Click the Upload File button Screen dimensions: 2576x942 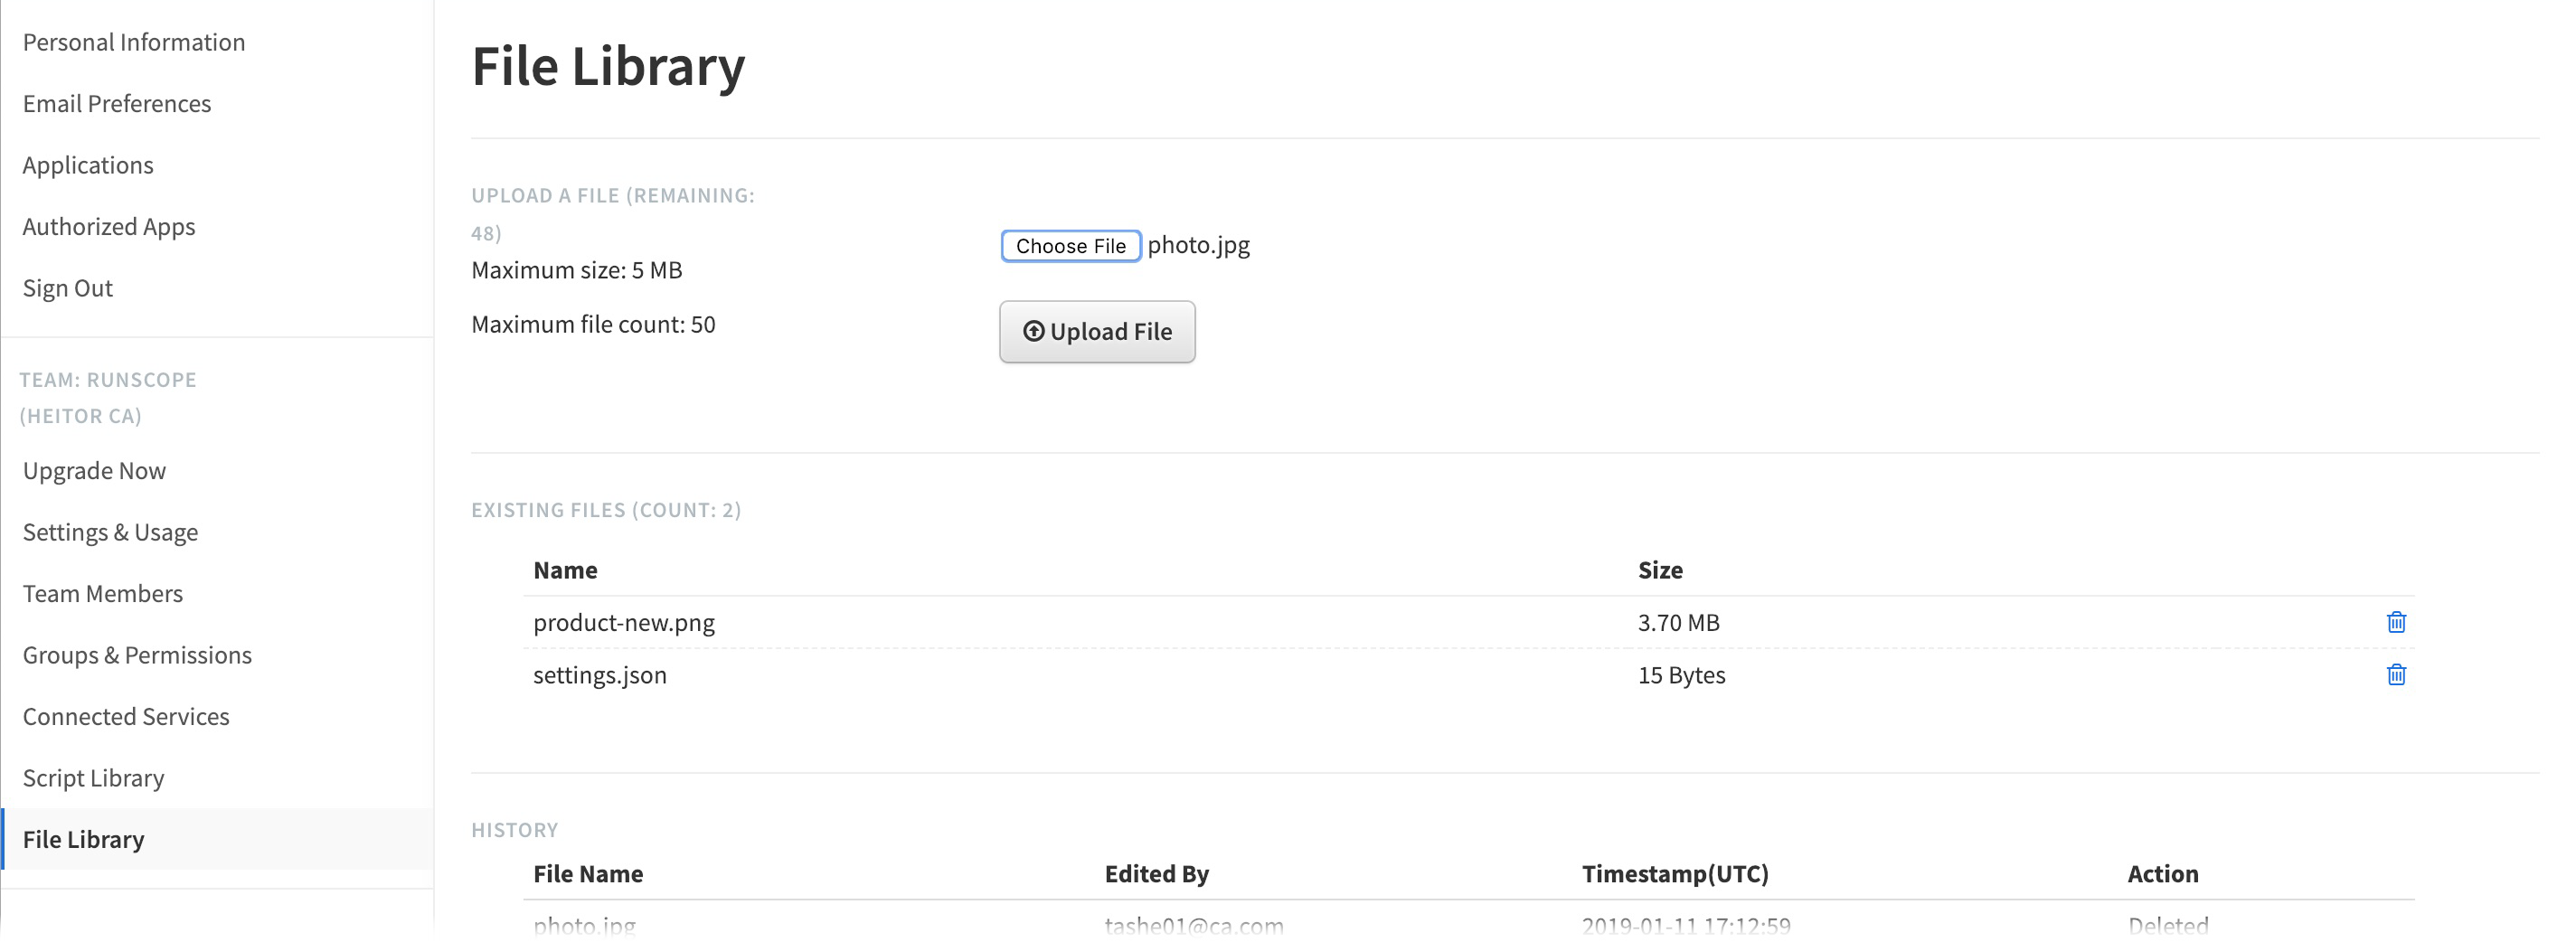tap(1097, 332)
